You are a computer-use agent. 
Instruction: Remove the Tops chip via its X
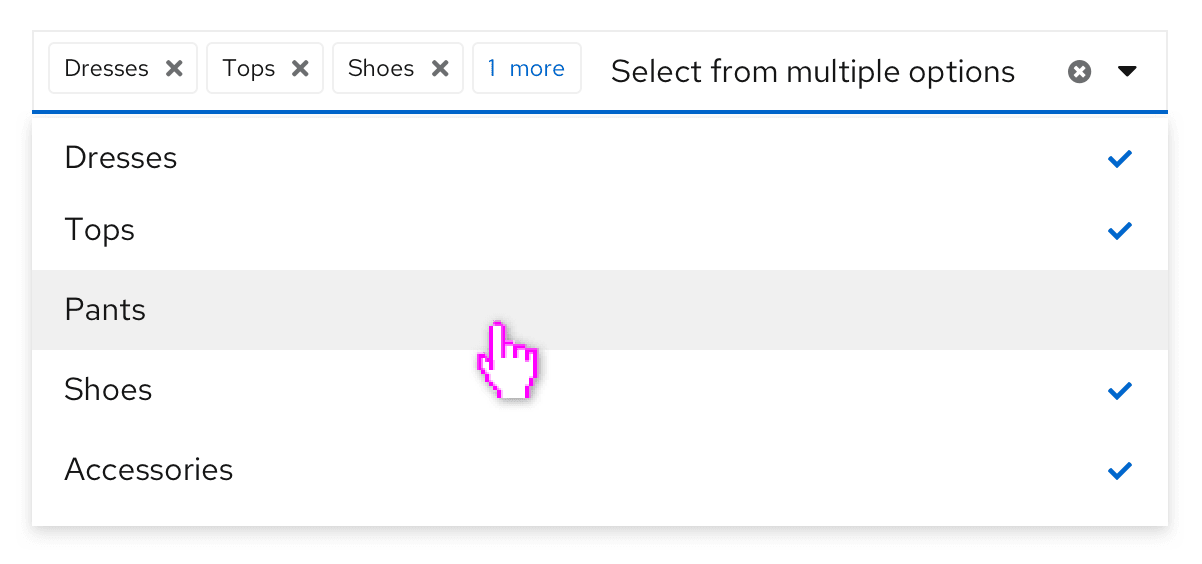tap(300, 69)
